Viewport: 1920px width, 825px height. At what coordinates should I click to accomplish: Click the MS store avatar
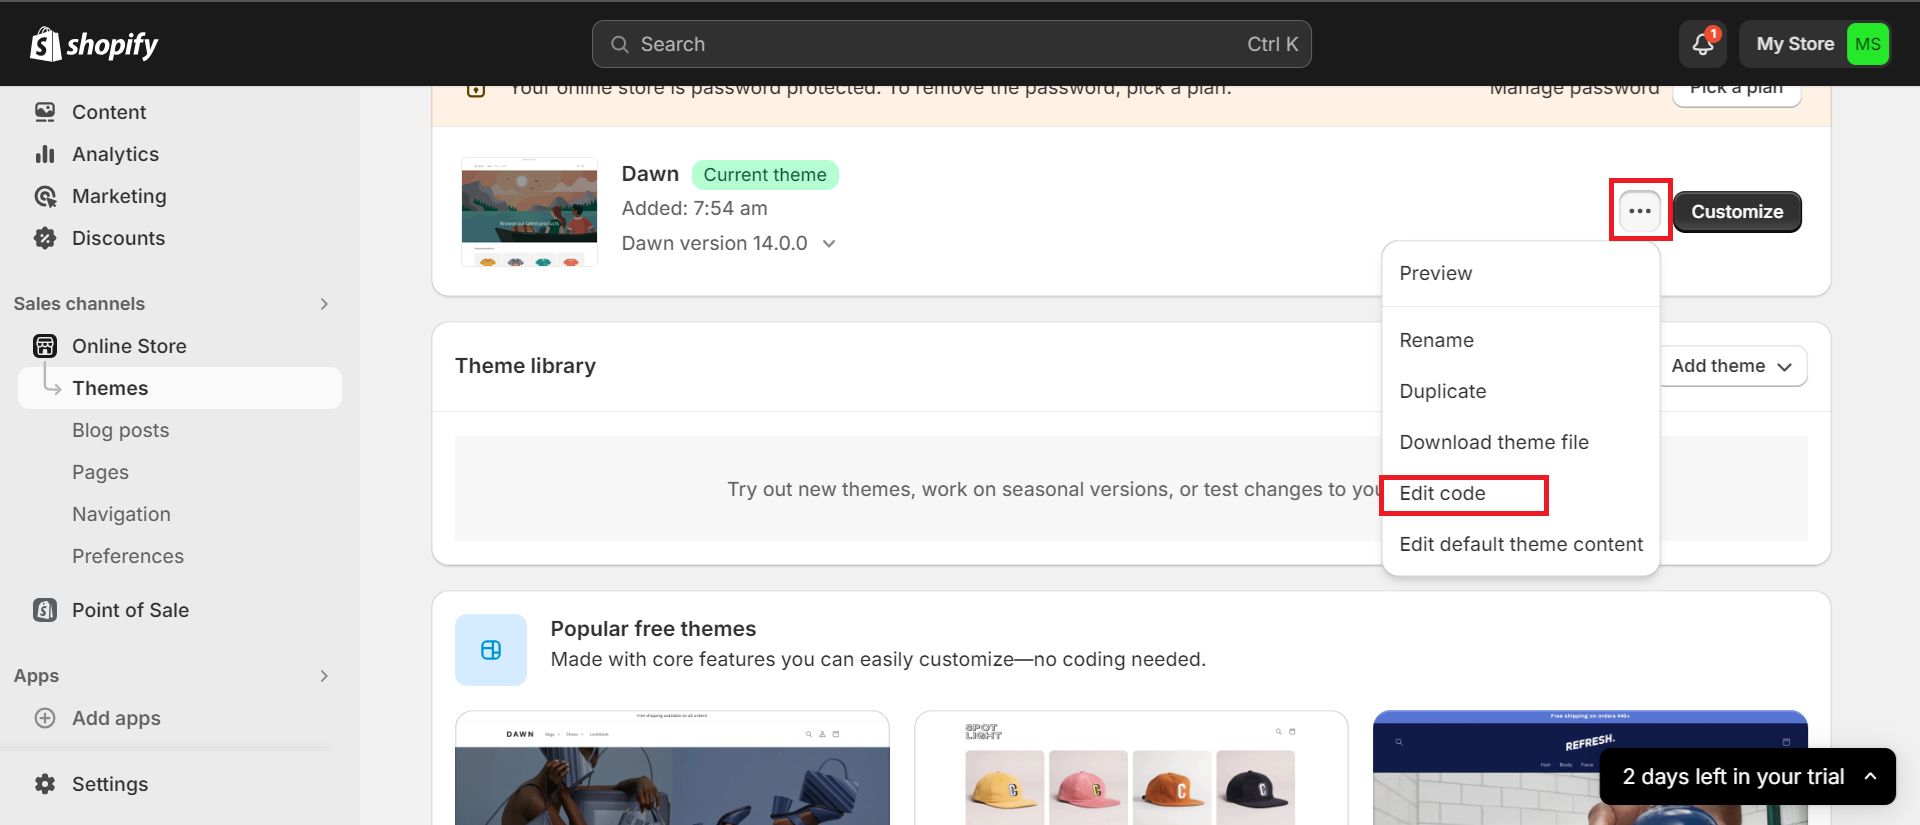(1867, 44)
